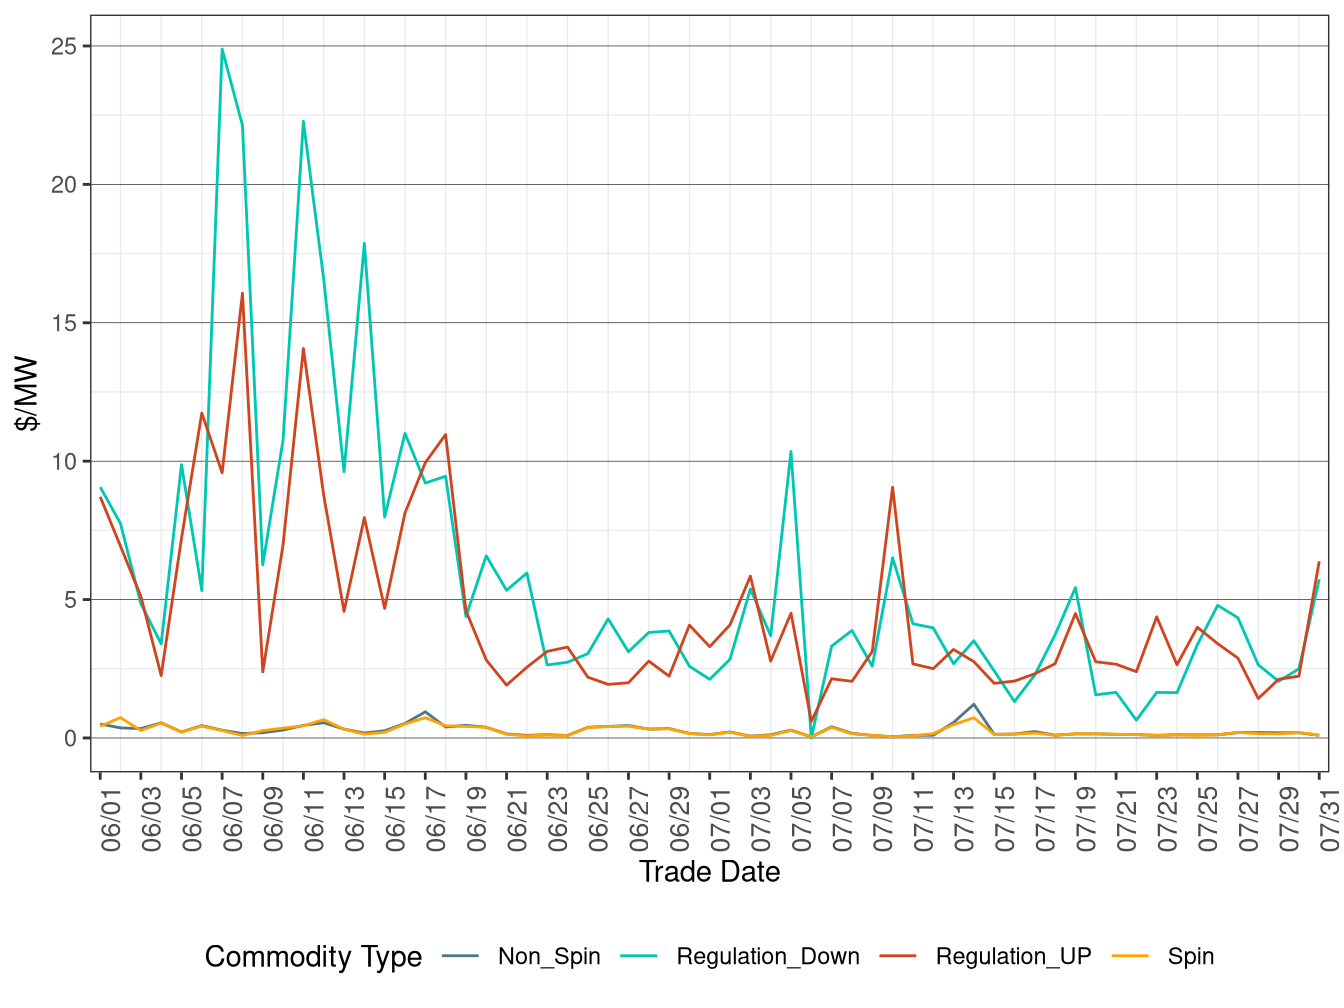This screenshot has width=1344, height=1008.
Task: Click the Trade Date x-axis title
Action: tap(709, 872)
